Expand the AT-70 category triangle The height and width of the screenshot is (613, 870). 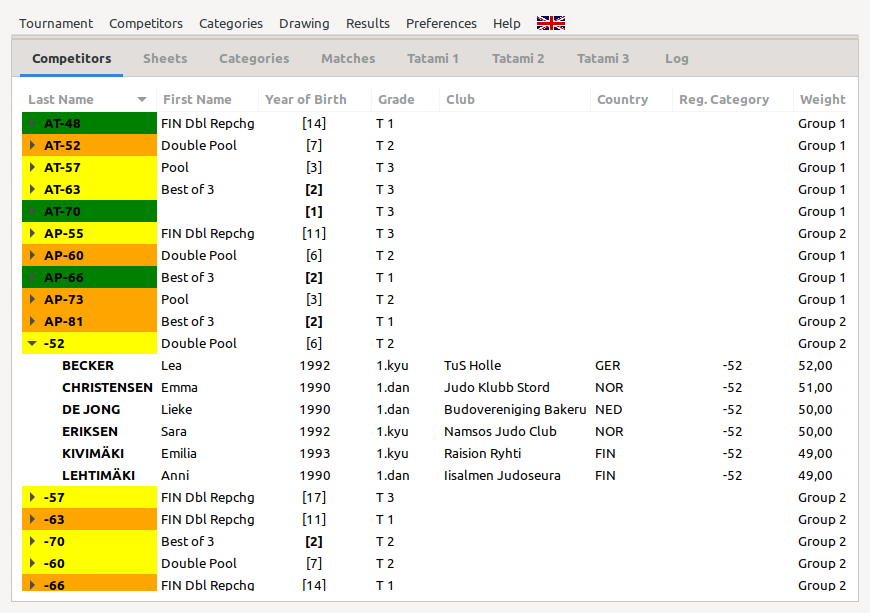tap(33, 212)
